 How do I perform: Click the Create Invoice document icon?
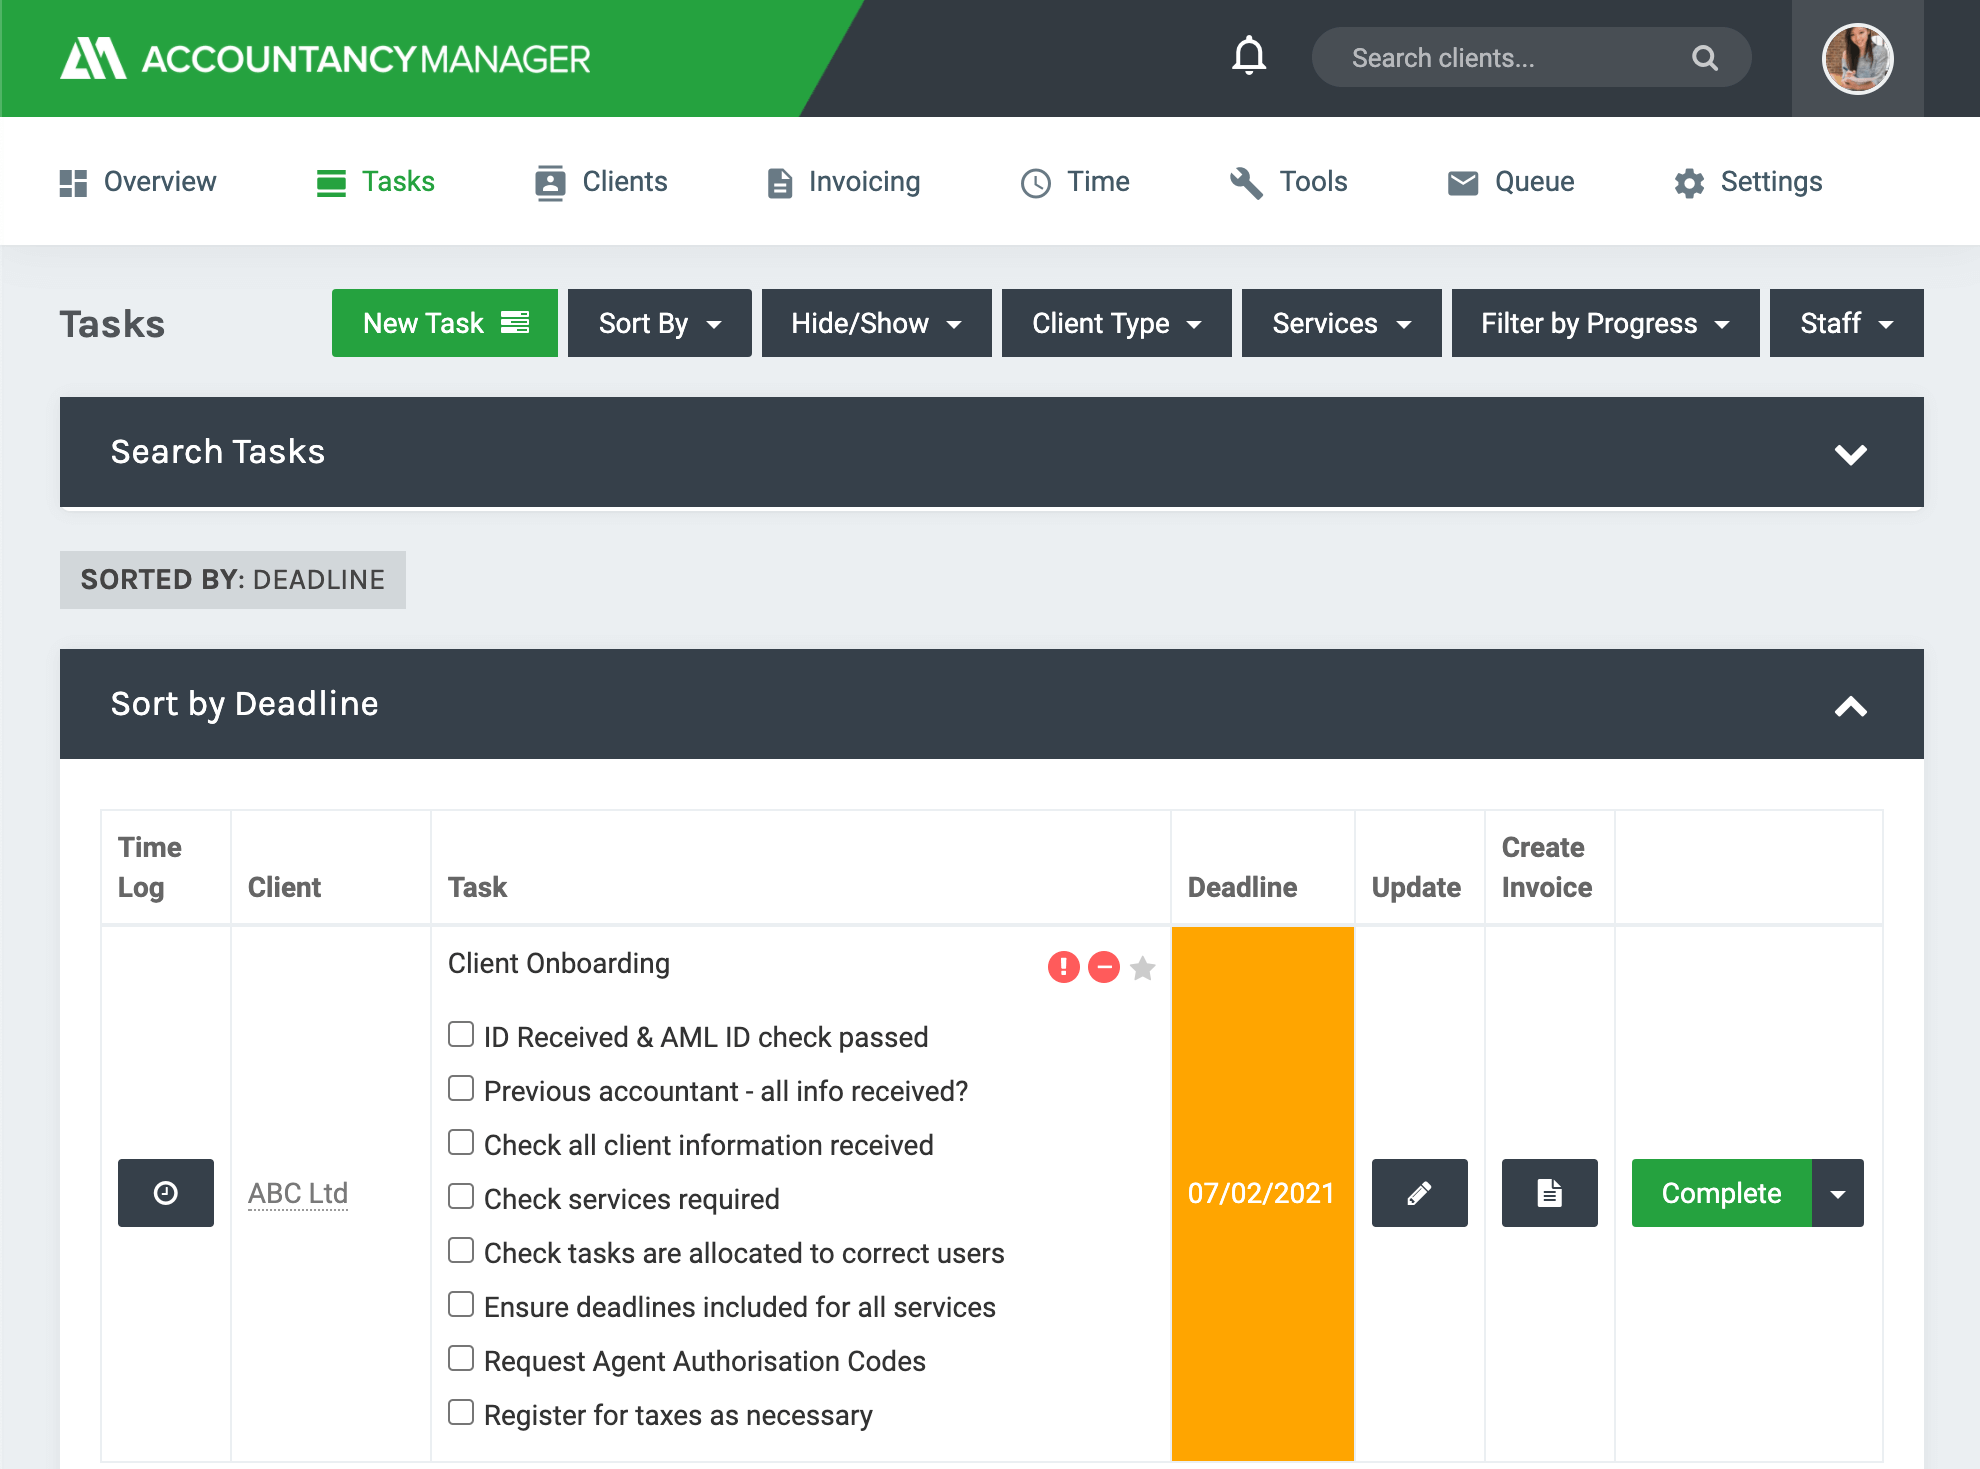point(1548,1191)
